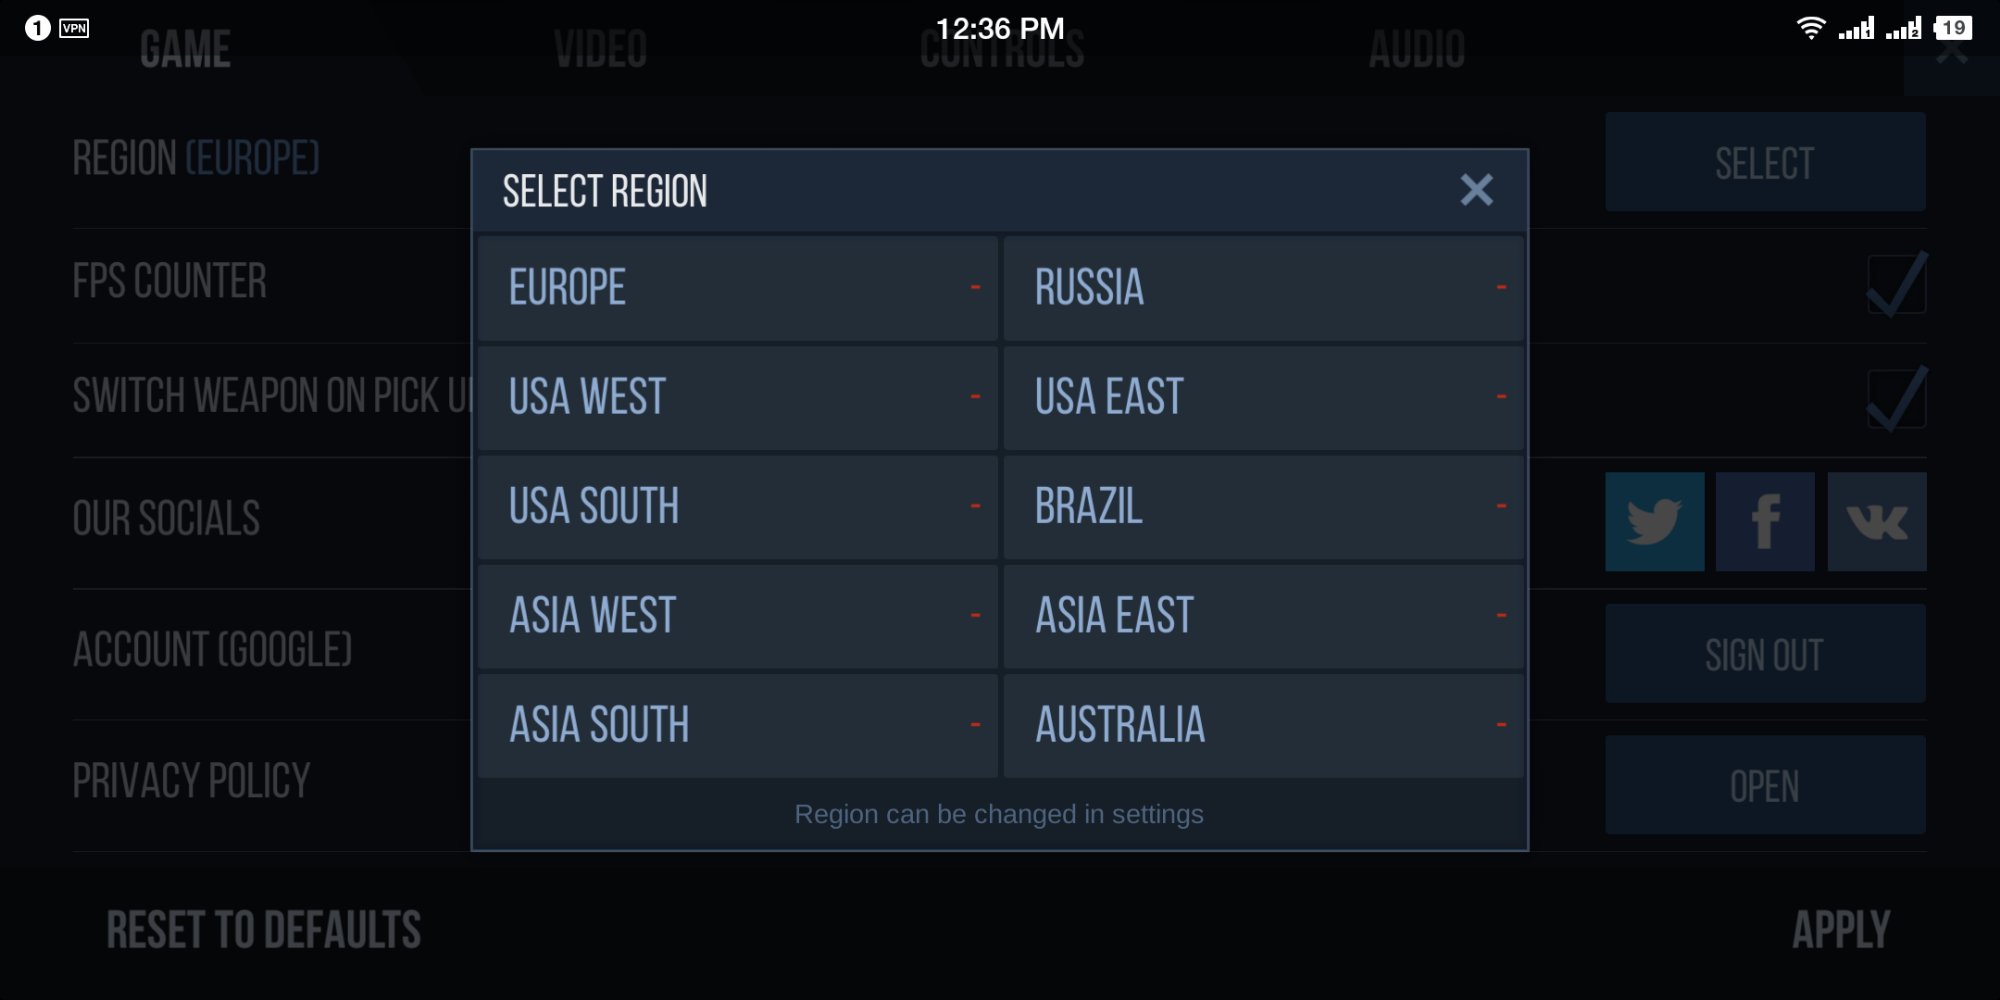Open the VK social link
Viewport: 2000px width, 1000px height.
pos(1877,522)
